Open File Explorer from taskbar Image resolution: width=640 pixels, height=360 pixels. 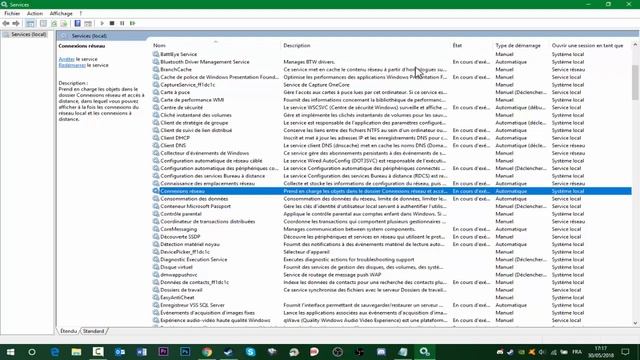click(76, 352)
